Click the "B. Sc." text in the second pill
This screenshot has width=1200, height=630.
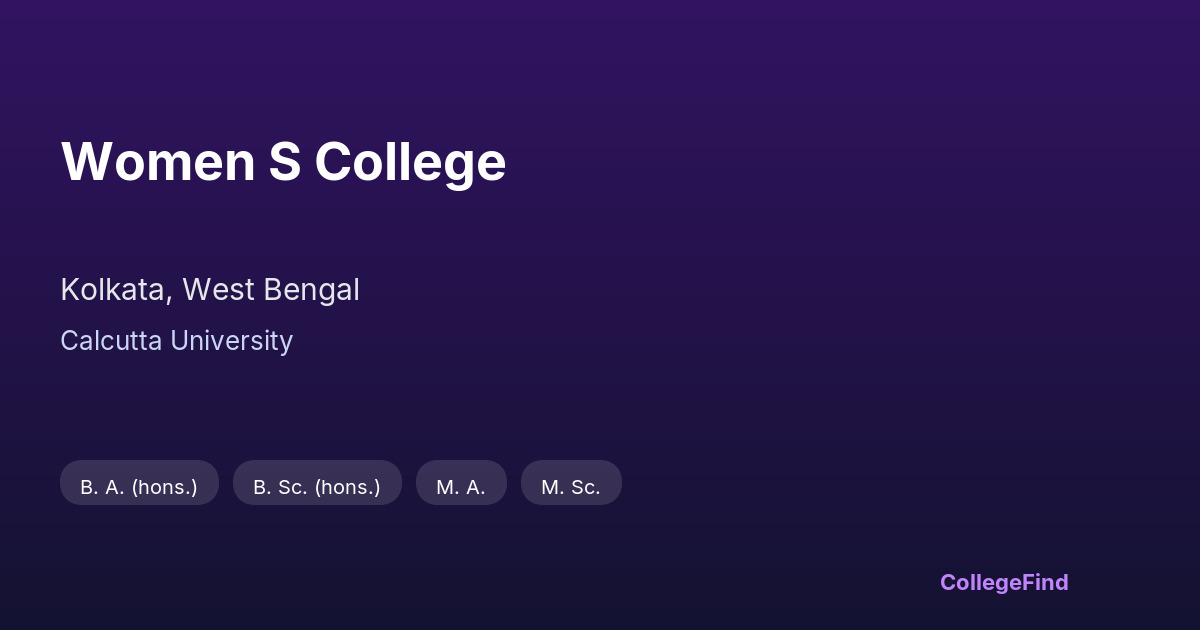[280, 487]
